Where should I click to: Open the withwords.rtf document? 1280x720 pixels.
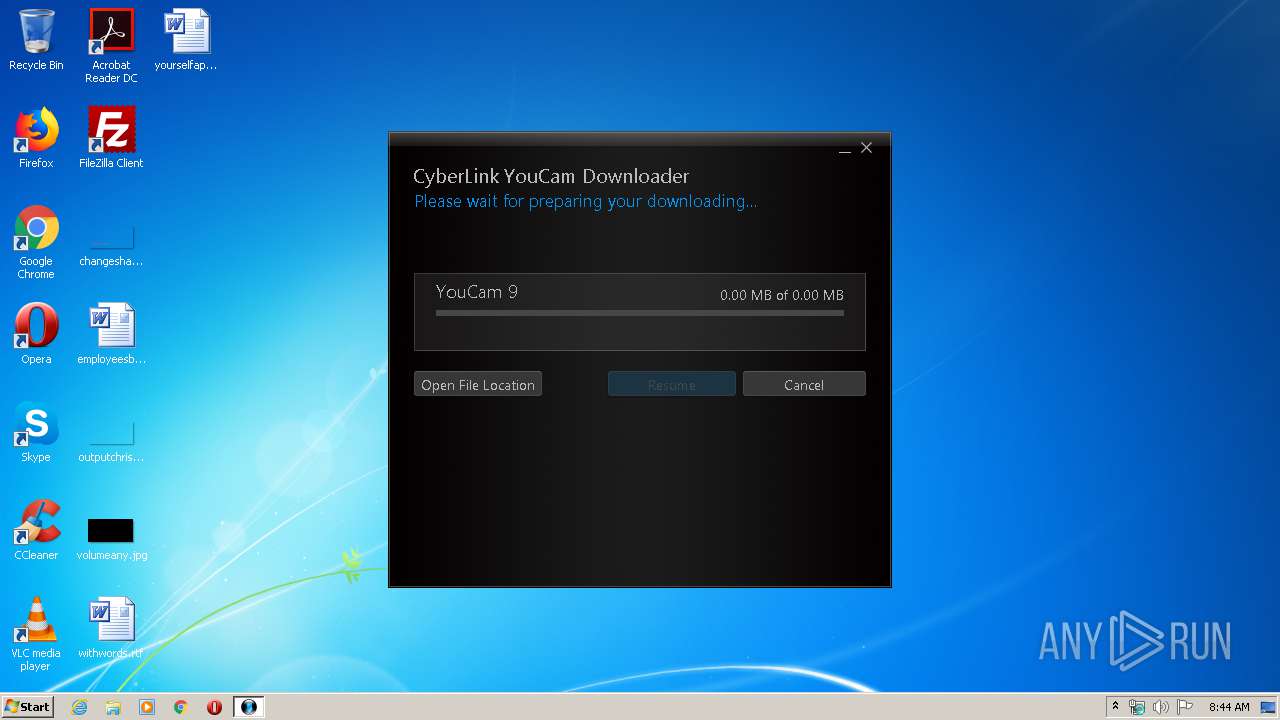tap(111, 628)
